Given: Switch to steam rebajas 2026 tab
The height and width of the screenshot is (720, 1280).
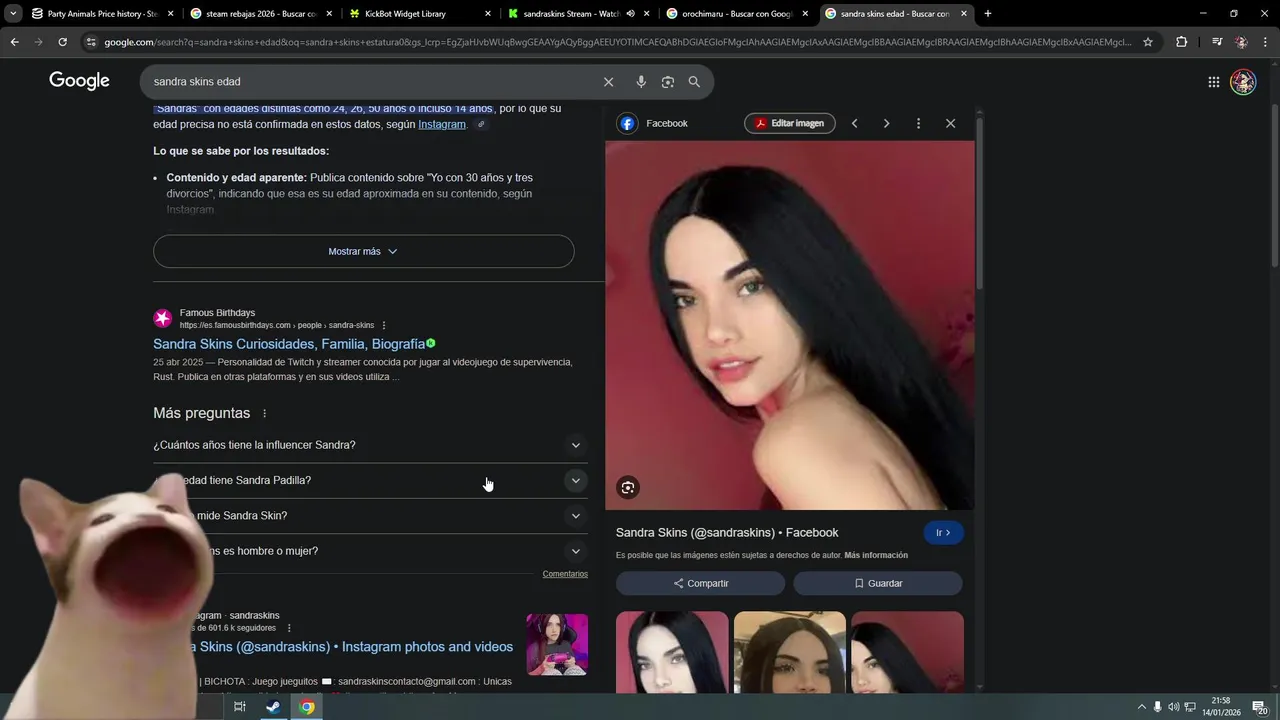Looking at the screenshot, I should coord(260,14).
